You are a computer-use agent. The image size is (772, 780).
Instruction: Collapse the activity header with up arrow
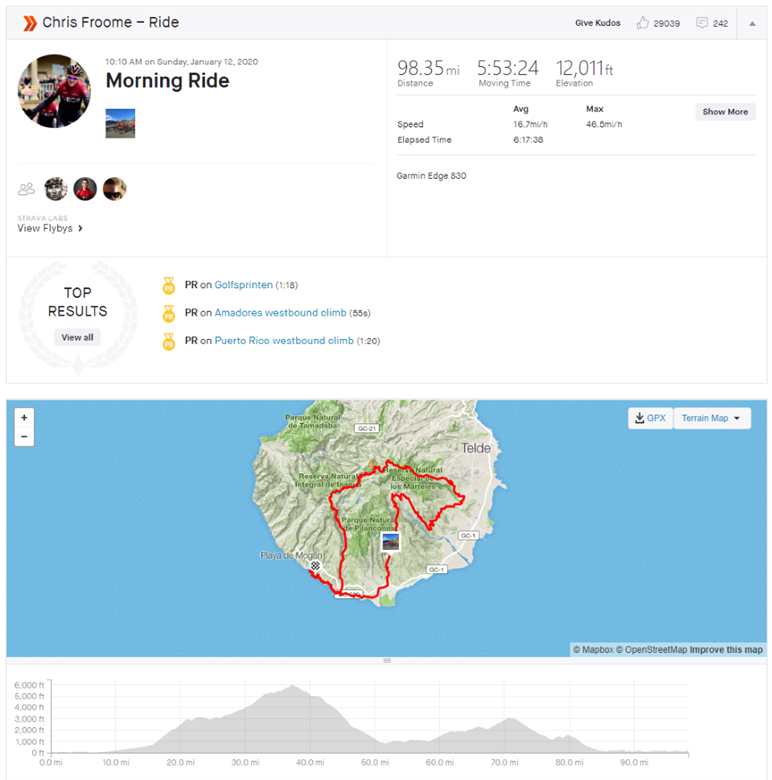(x=752, y=23)
